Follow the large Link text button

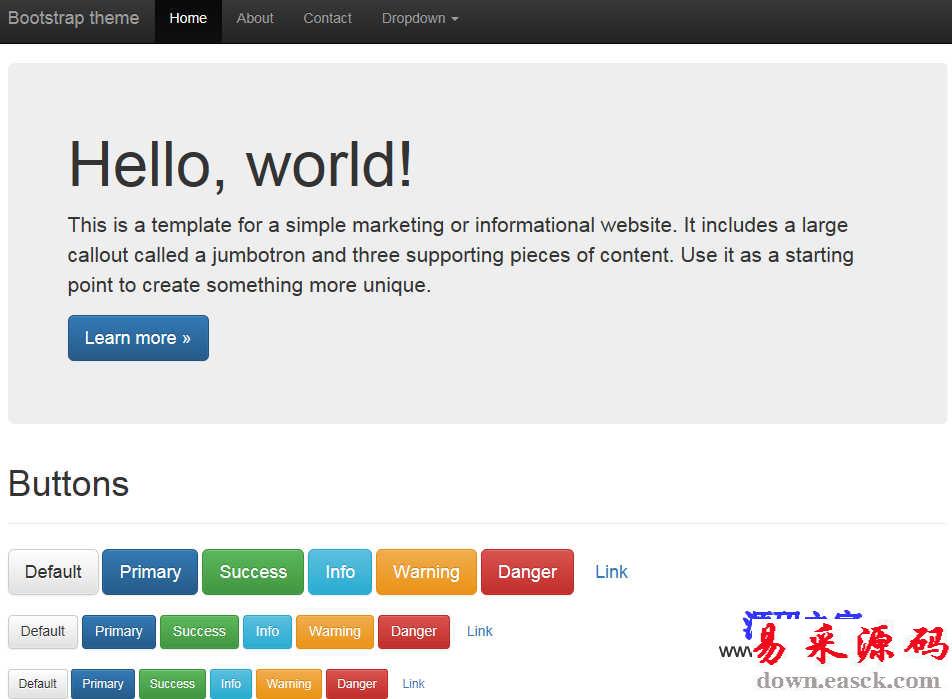click(611, 572)
